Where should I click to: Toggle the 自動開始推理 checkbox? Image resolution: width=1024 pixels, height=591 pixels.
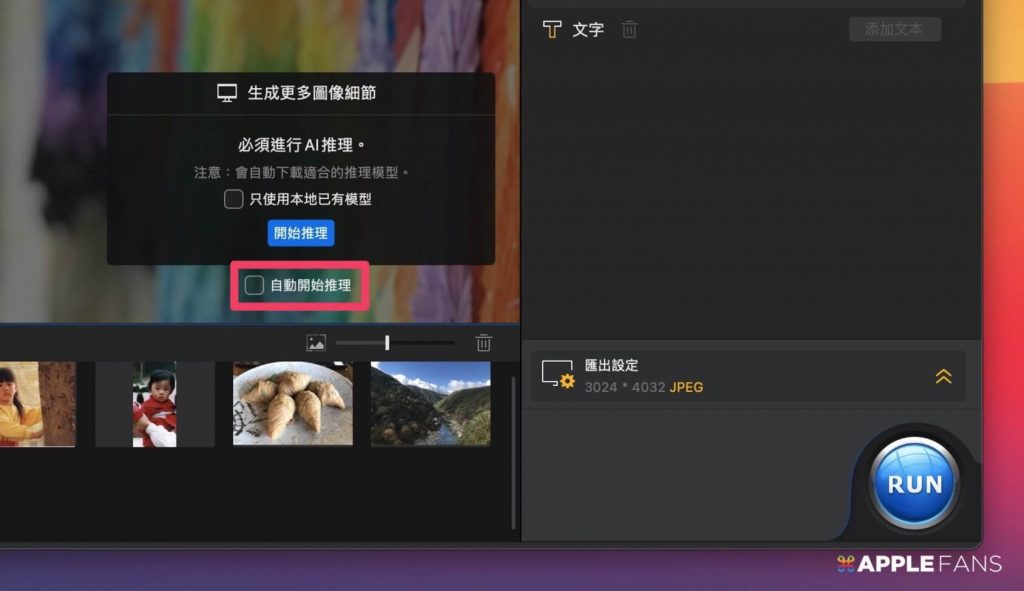[254, 285]
